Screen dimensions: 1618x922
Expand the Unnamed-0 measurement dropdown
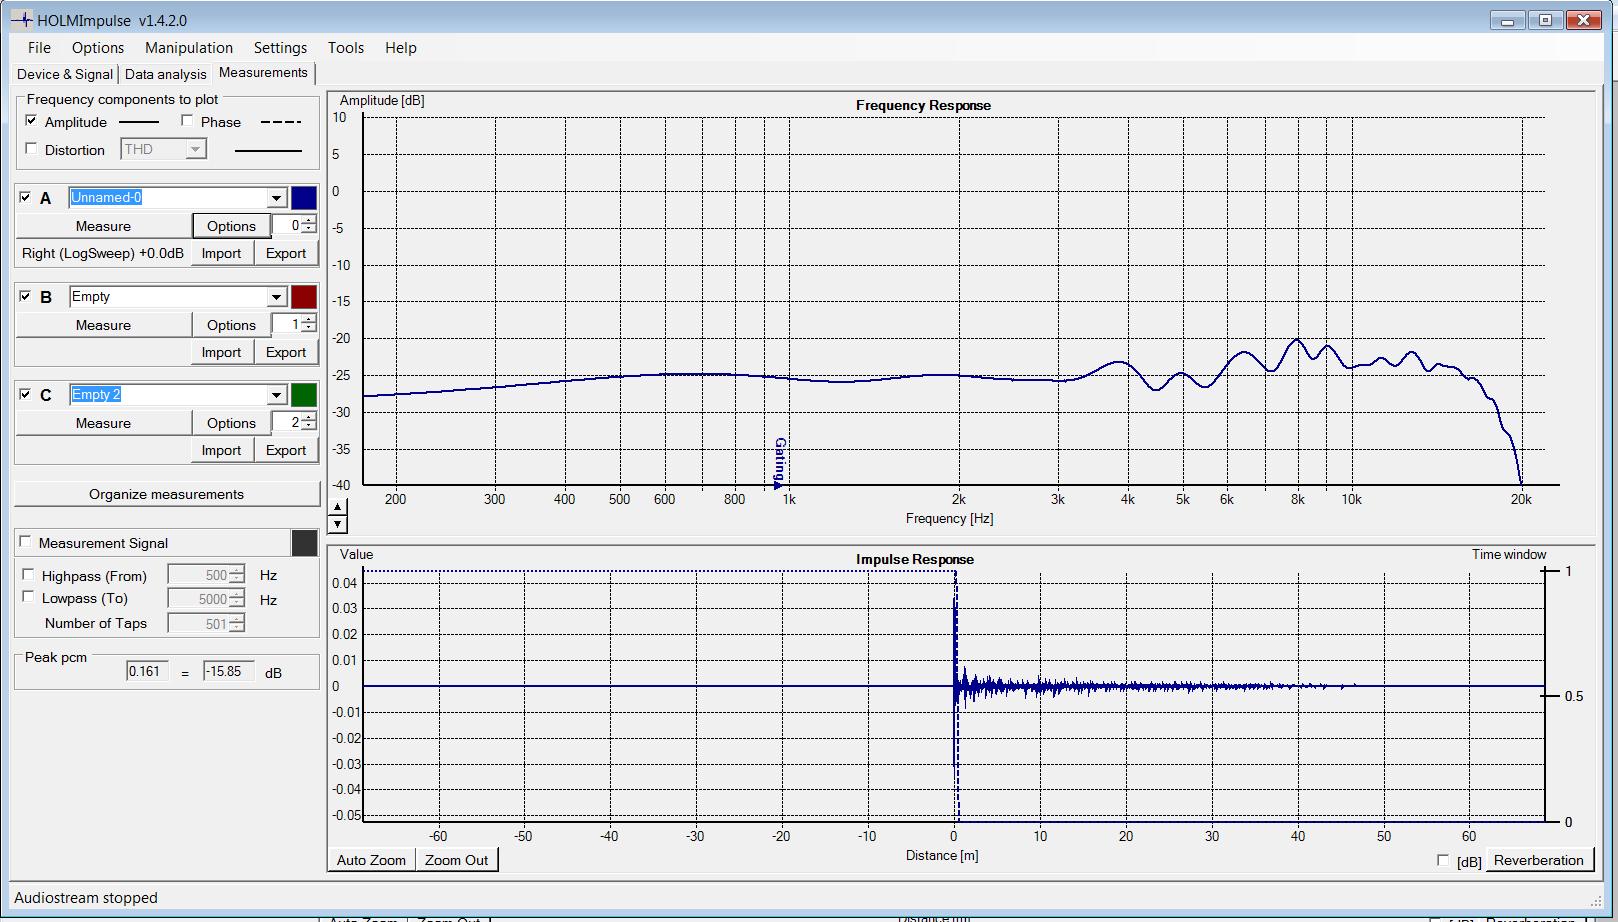click(276, 198)
